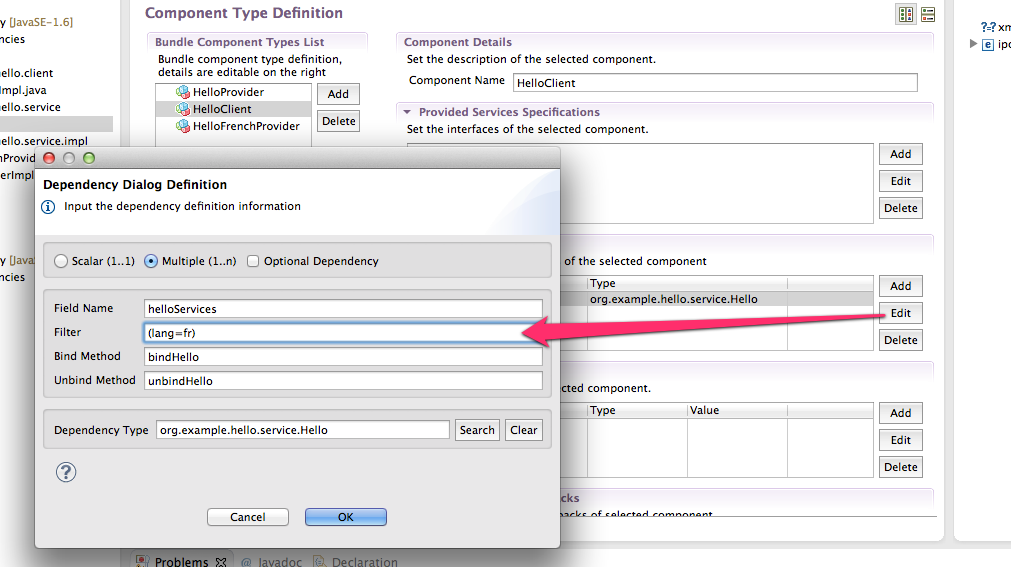Click Search next to Dependency Type
Image resolution: width=1011 pixels, height=567 pixels.
pos(477,430)
